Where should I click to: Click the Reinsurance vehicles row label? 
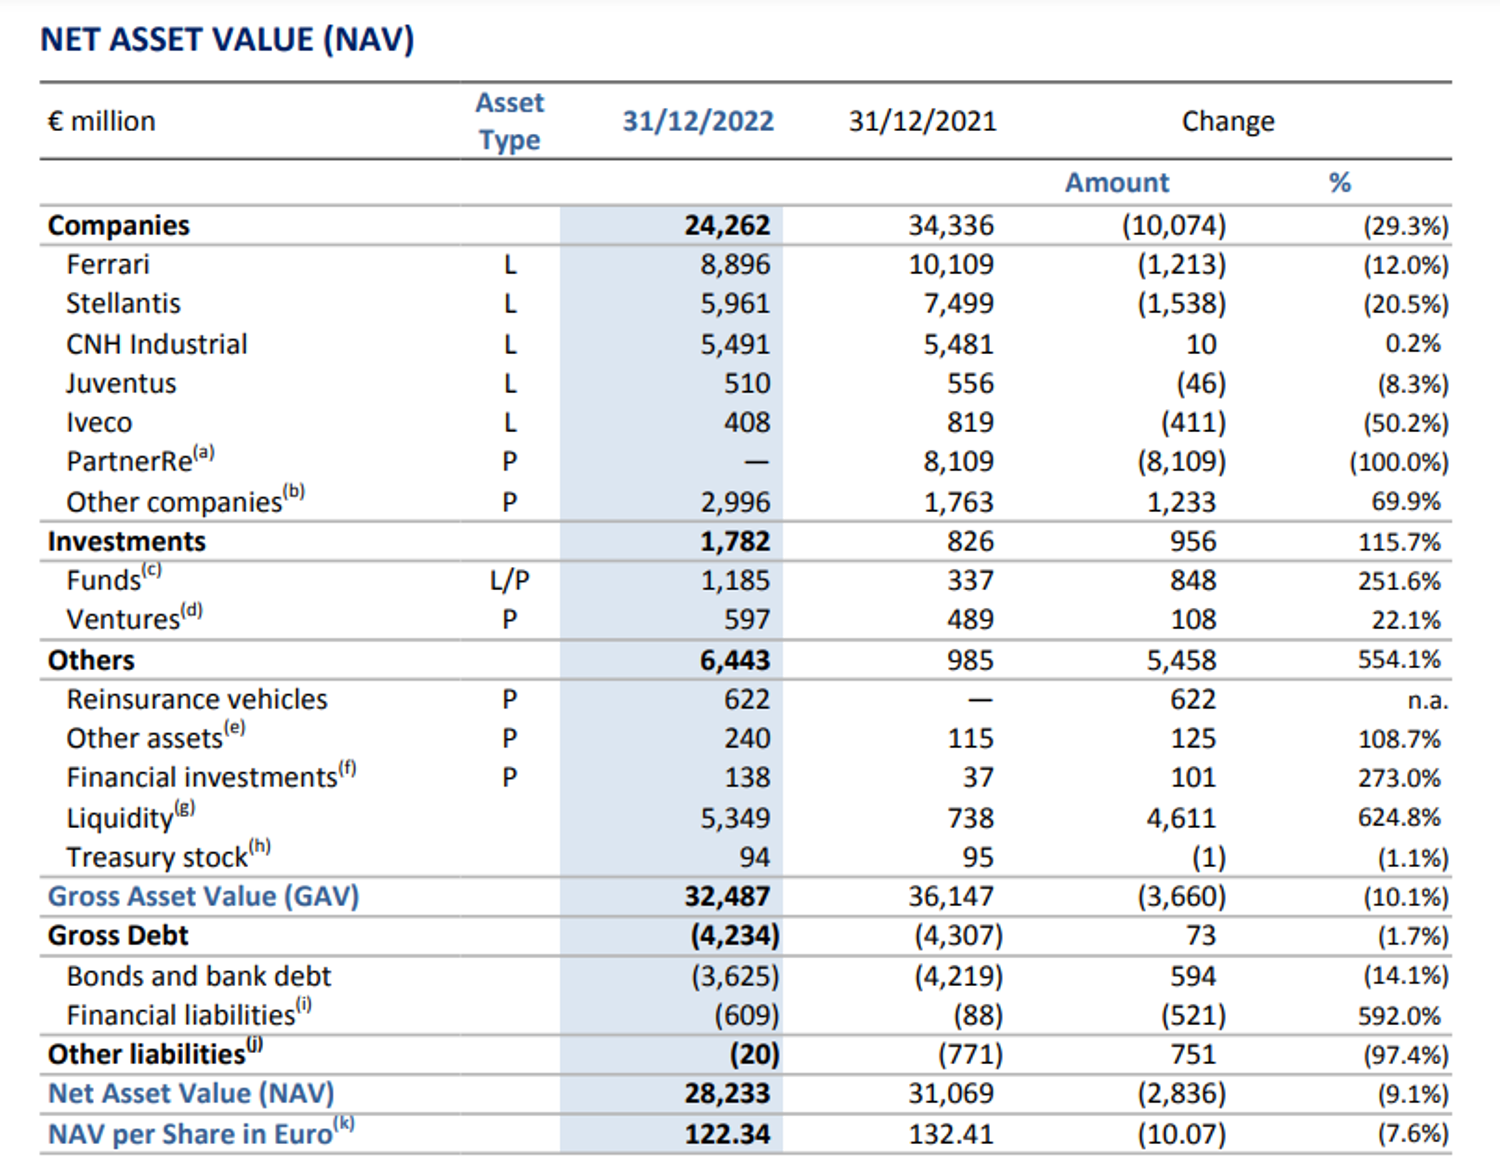tap(196, 699)
